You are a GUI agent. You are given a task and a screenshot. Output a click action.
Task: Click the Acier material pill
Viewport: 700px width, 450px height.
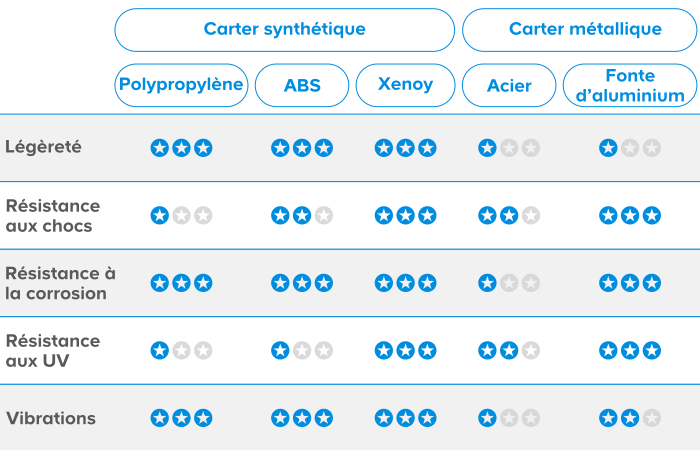point(509,85)
